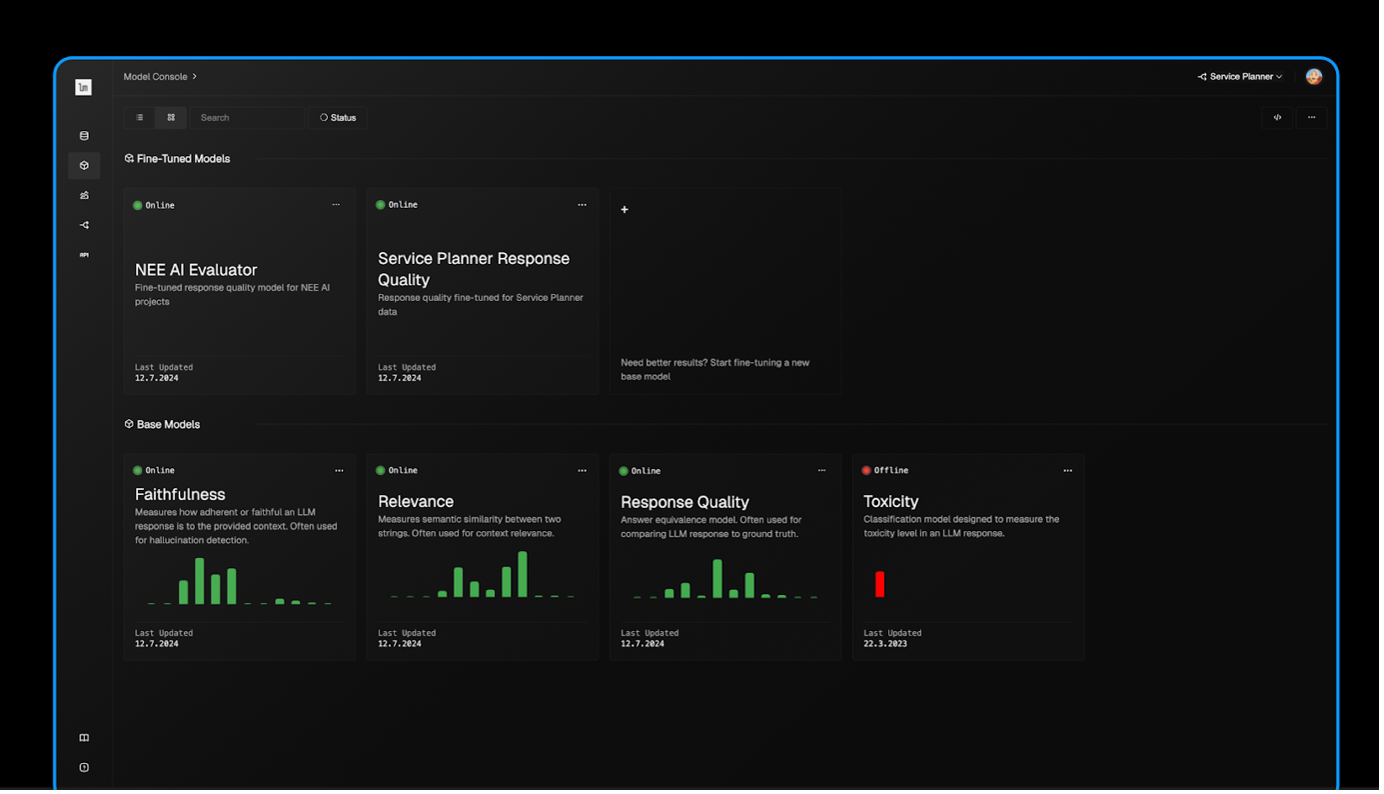Open options menu on Toxicity card
Image resolution: width=1384 pixels, height=794 pixels.
[1068, 471]
